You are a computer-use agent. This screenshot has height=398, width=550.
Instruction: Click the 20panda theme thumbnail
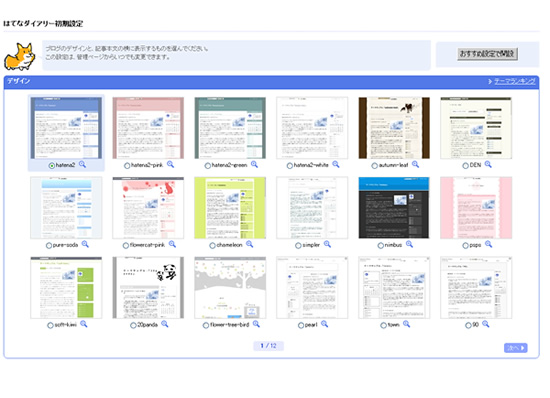tap(148, 288)
